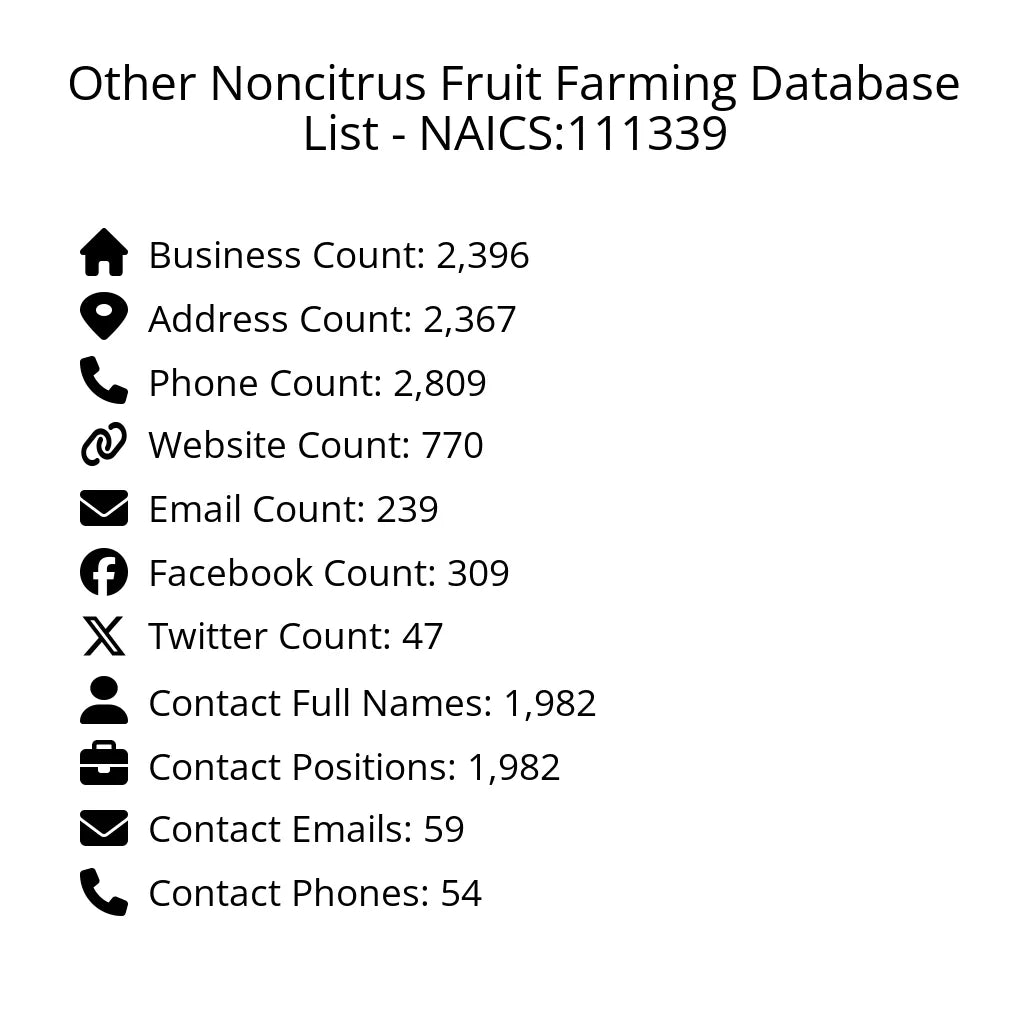The height and width of the screenshot is (1024, 1024).
Task: Click the envelope icon beside Contact Emails
Action: 104,829
